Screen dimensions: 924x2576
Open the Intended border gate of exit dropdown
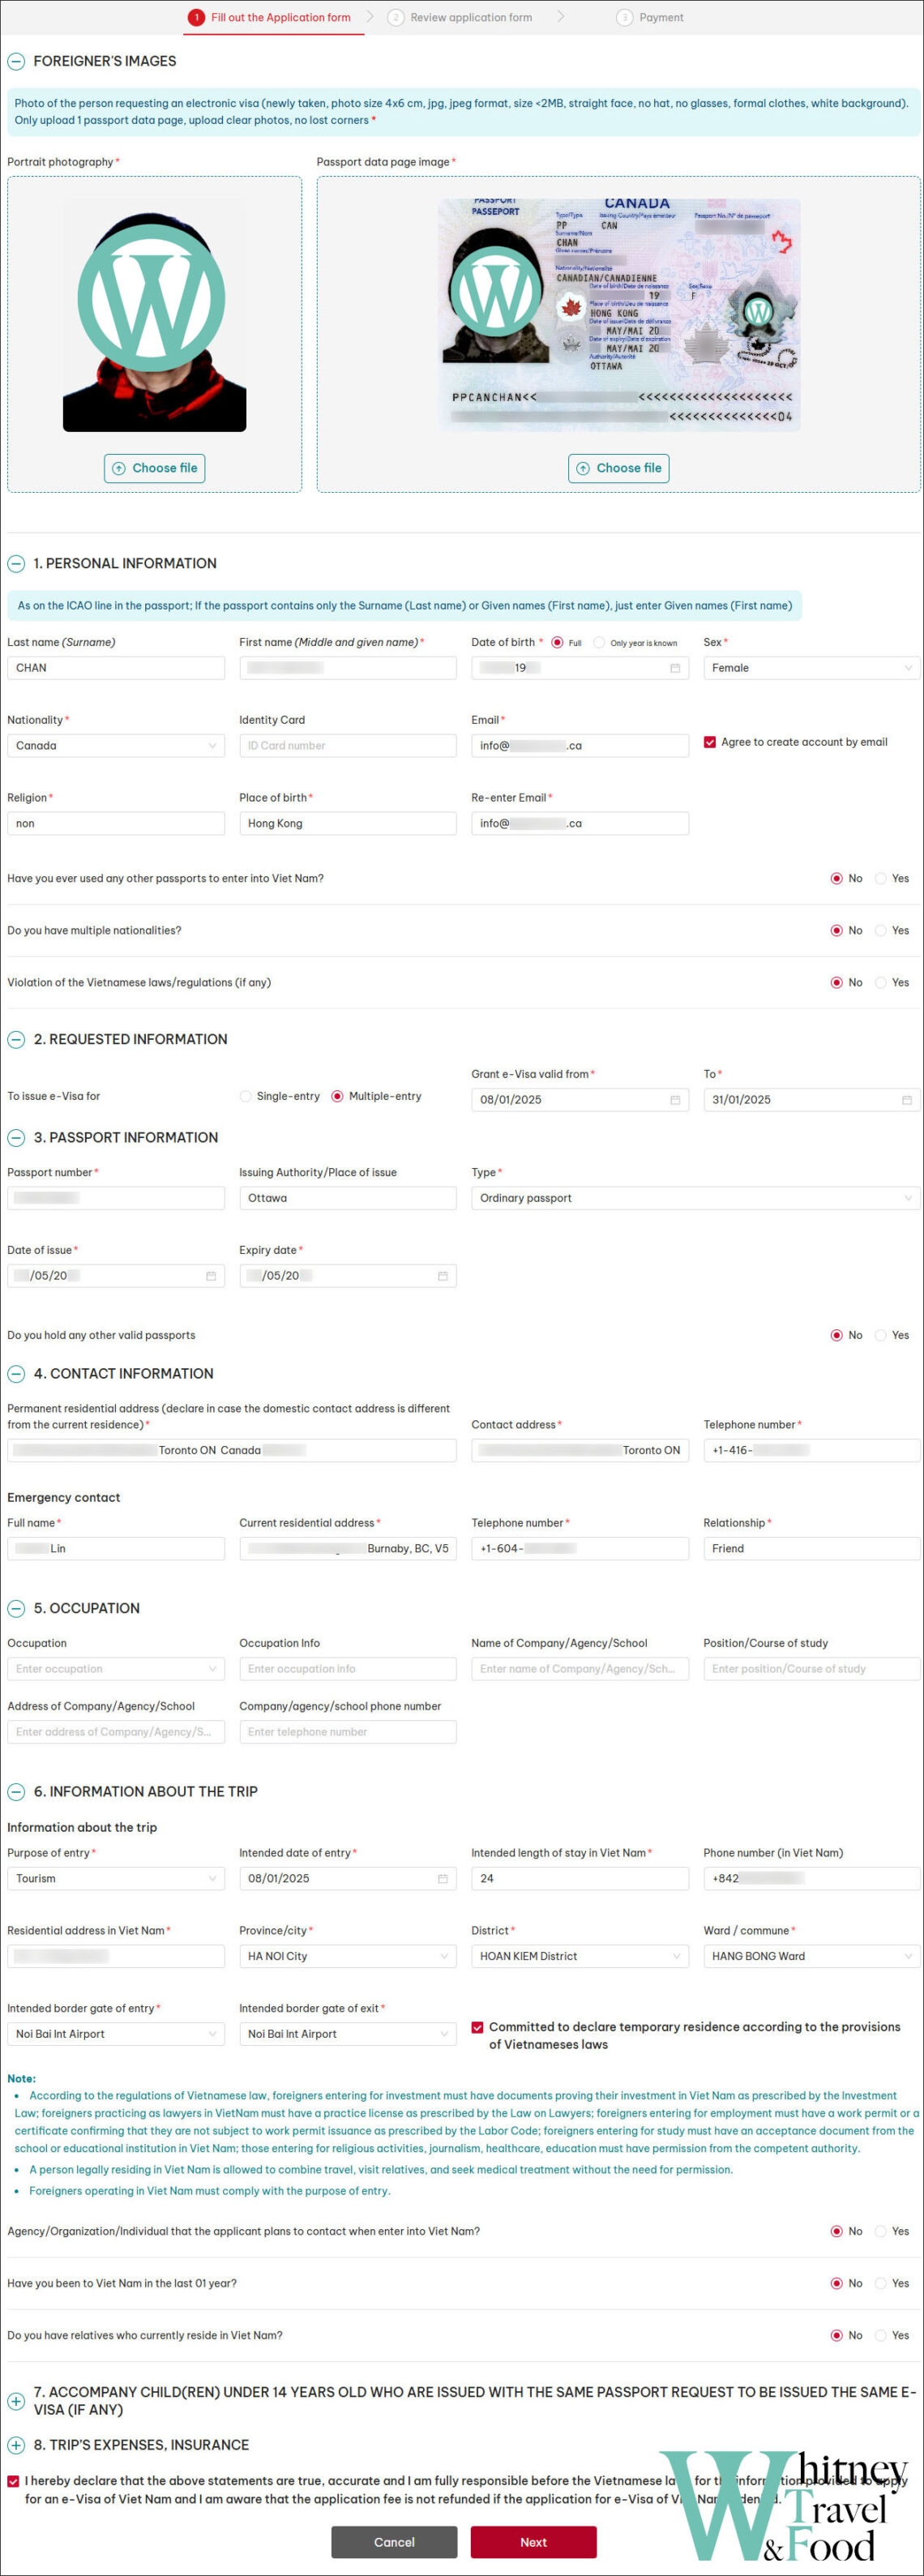coord(347,2033)
